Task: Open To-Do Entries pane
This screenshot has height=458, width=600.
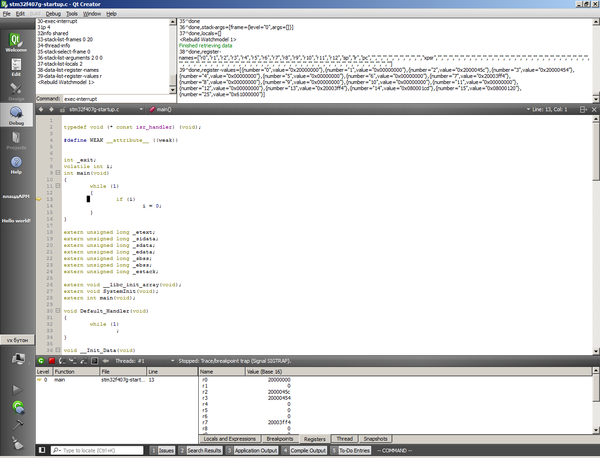Action: tap(351, 450)
